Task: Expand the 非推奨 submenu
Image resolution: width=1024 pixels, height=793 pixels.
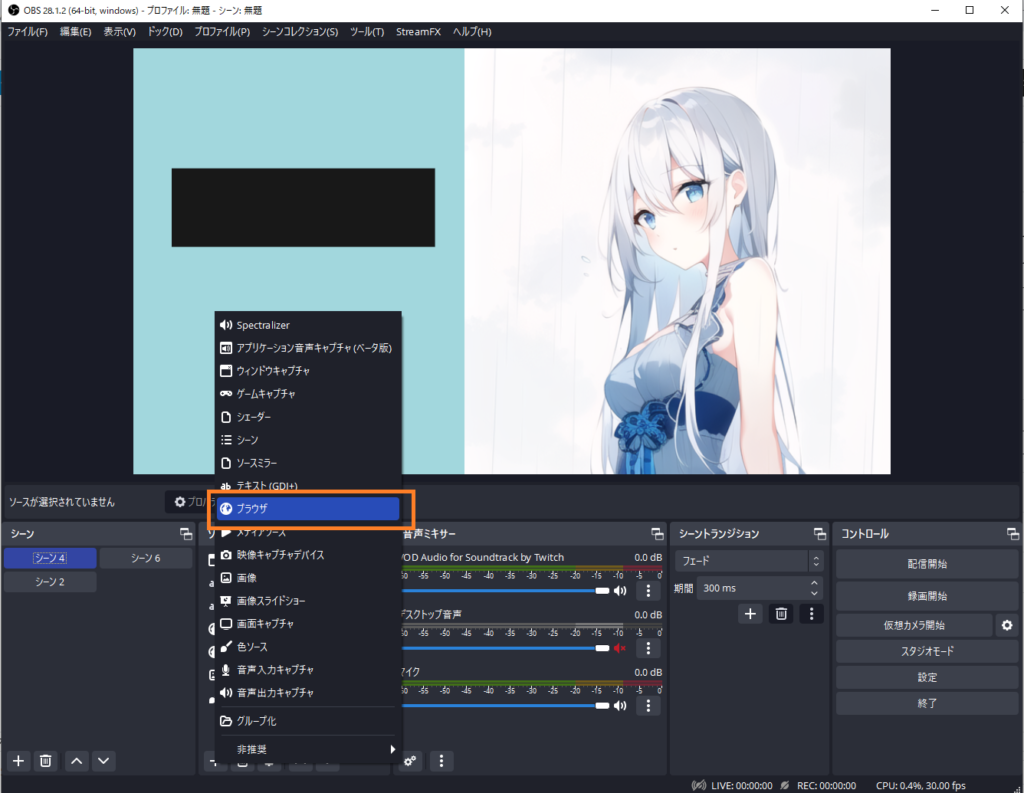Action: point(308,749)
